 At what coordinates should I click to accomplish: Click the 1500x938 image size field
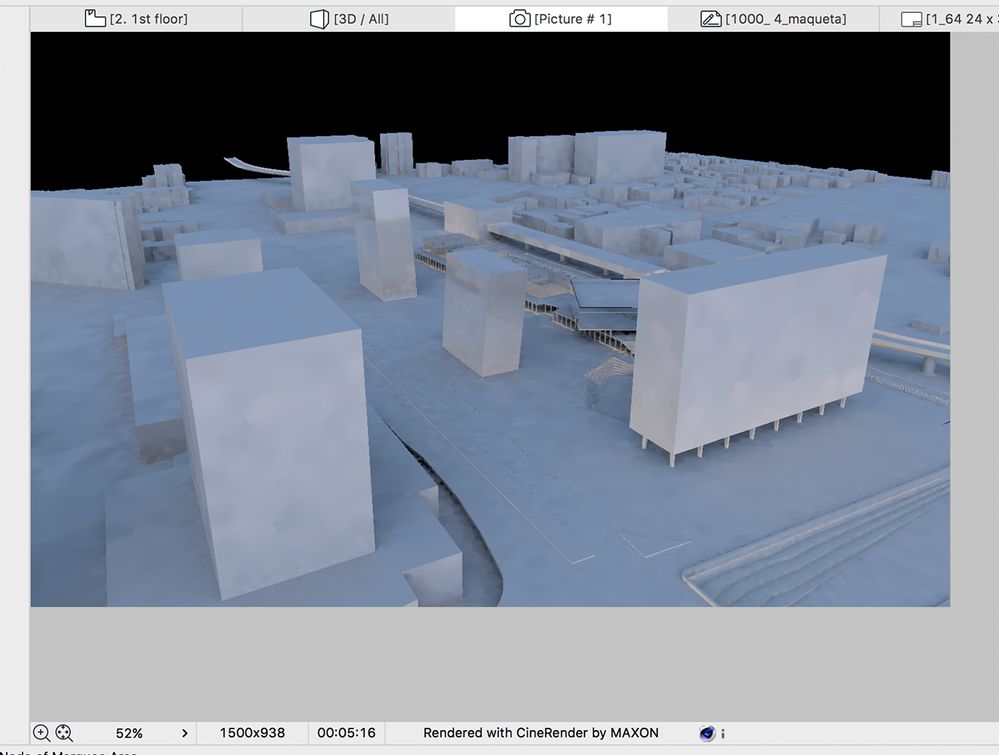250,732
